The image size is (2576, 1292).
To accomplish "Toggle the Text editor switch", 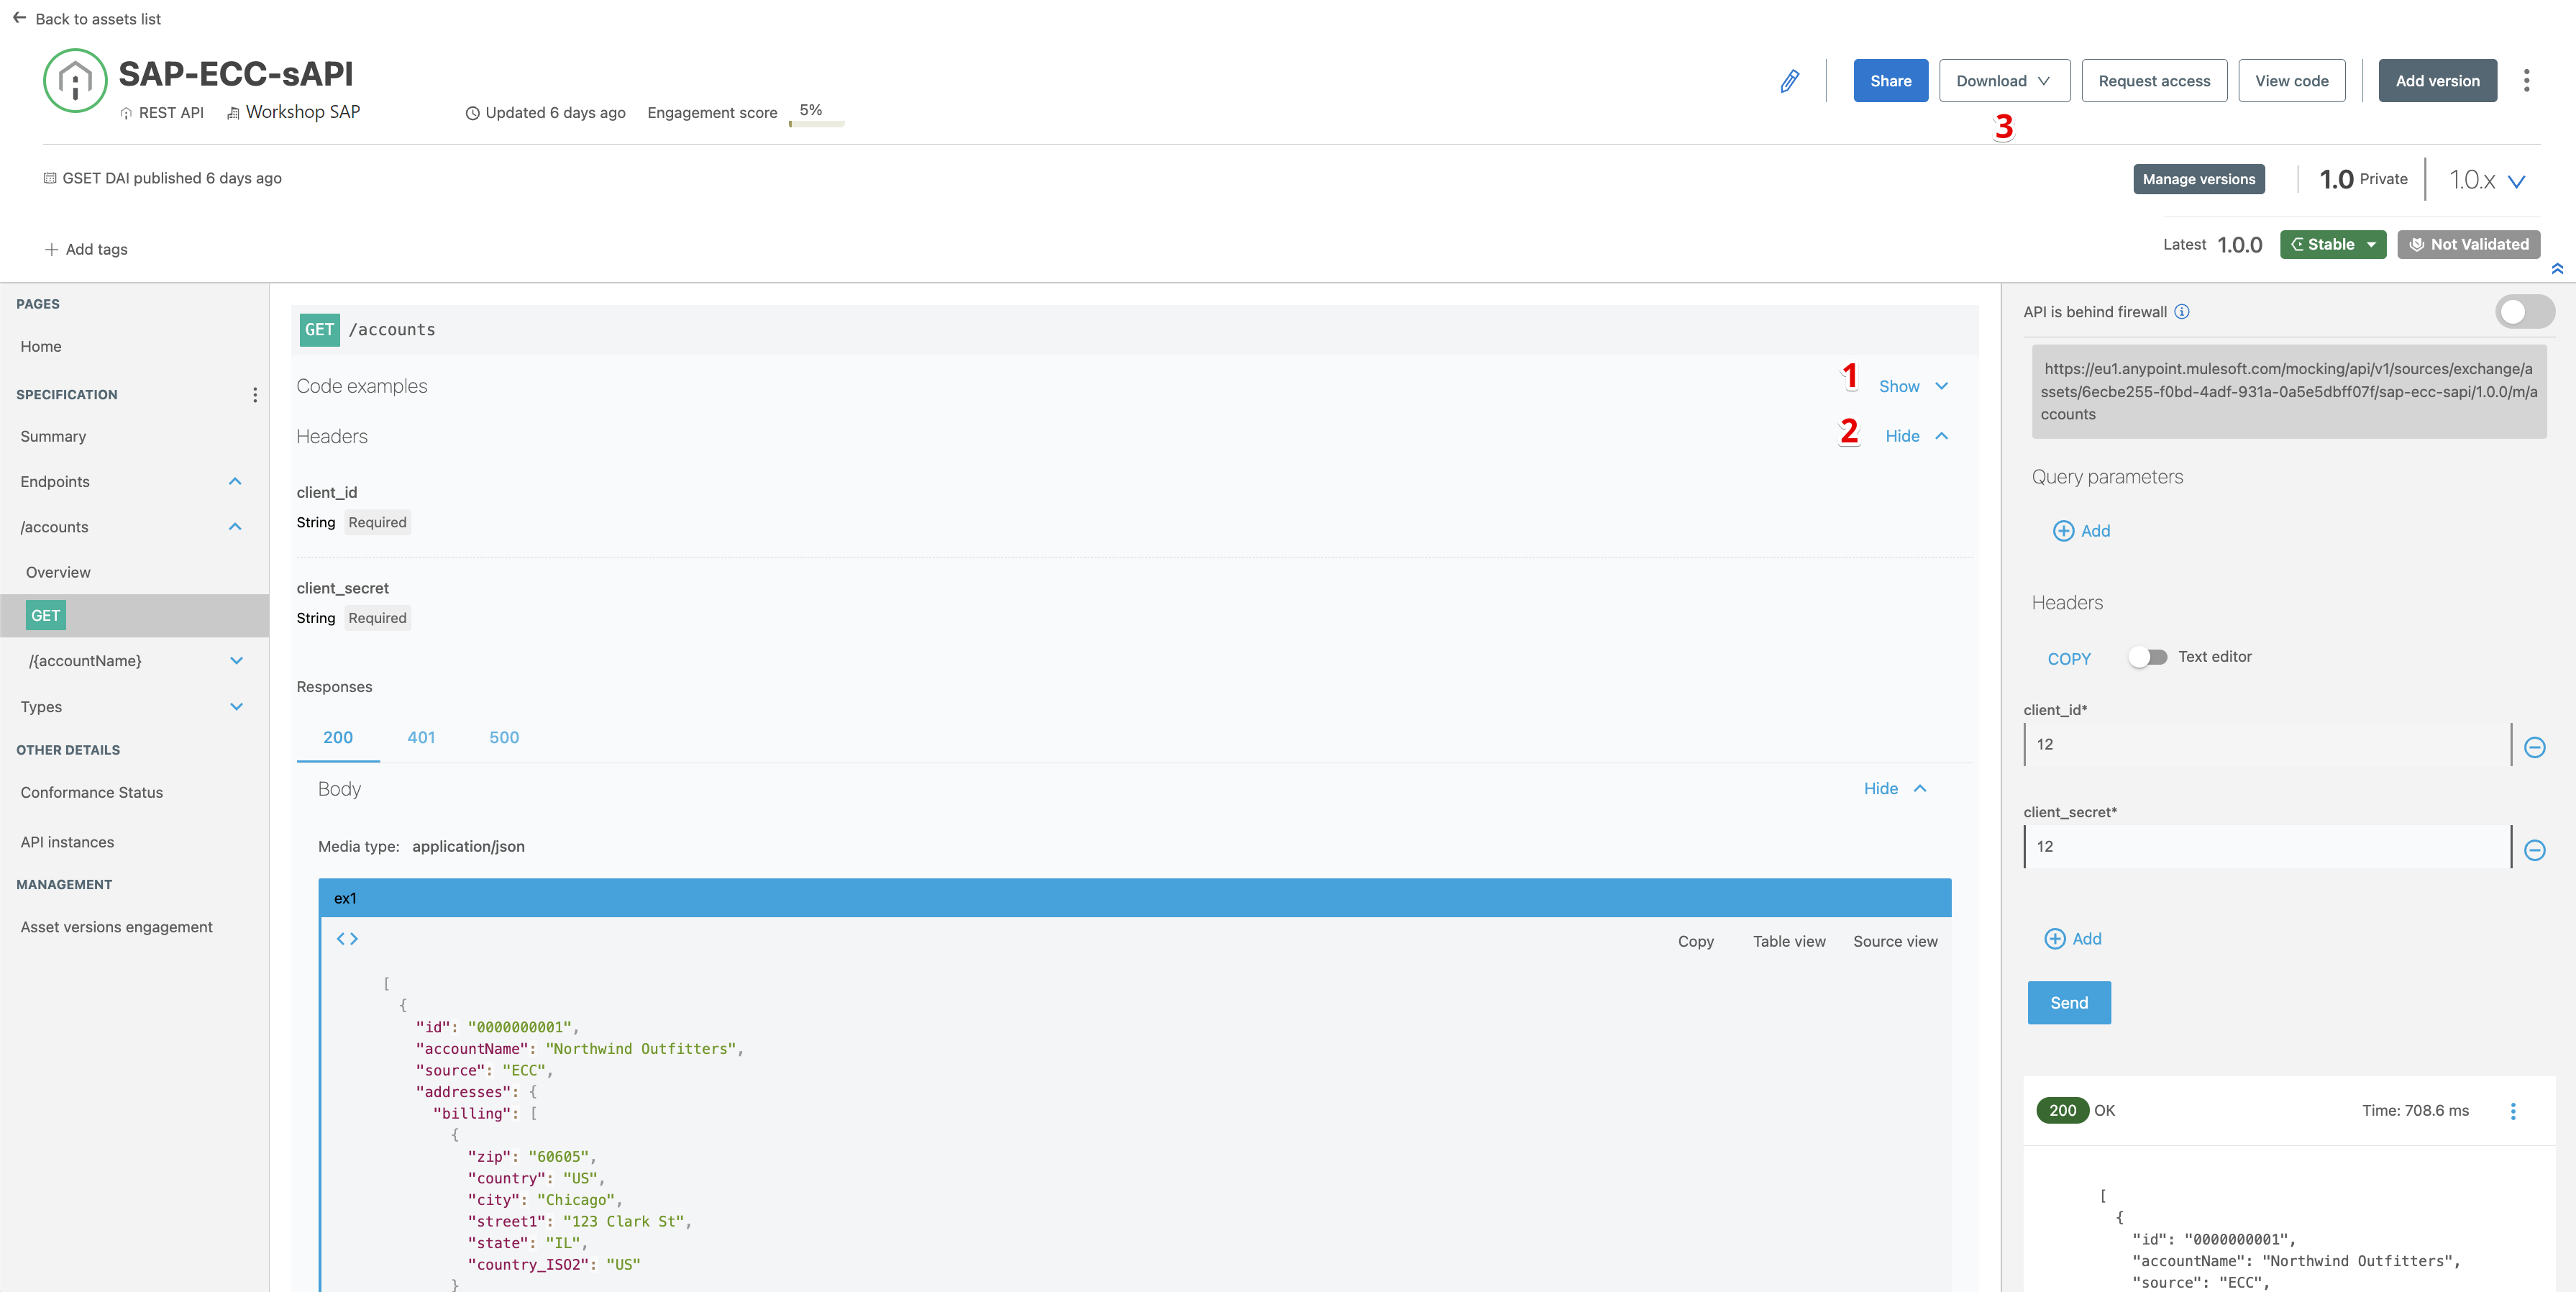I will pyautogui.click(x=2148, y=657).
